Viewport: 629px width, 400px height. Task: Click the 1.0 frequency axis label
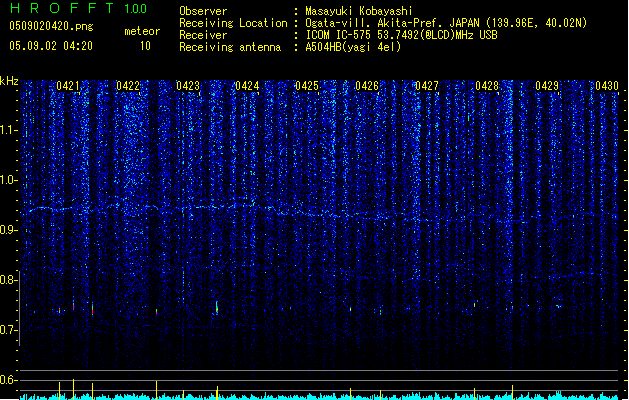point(9,180)
